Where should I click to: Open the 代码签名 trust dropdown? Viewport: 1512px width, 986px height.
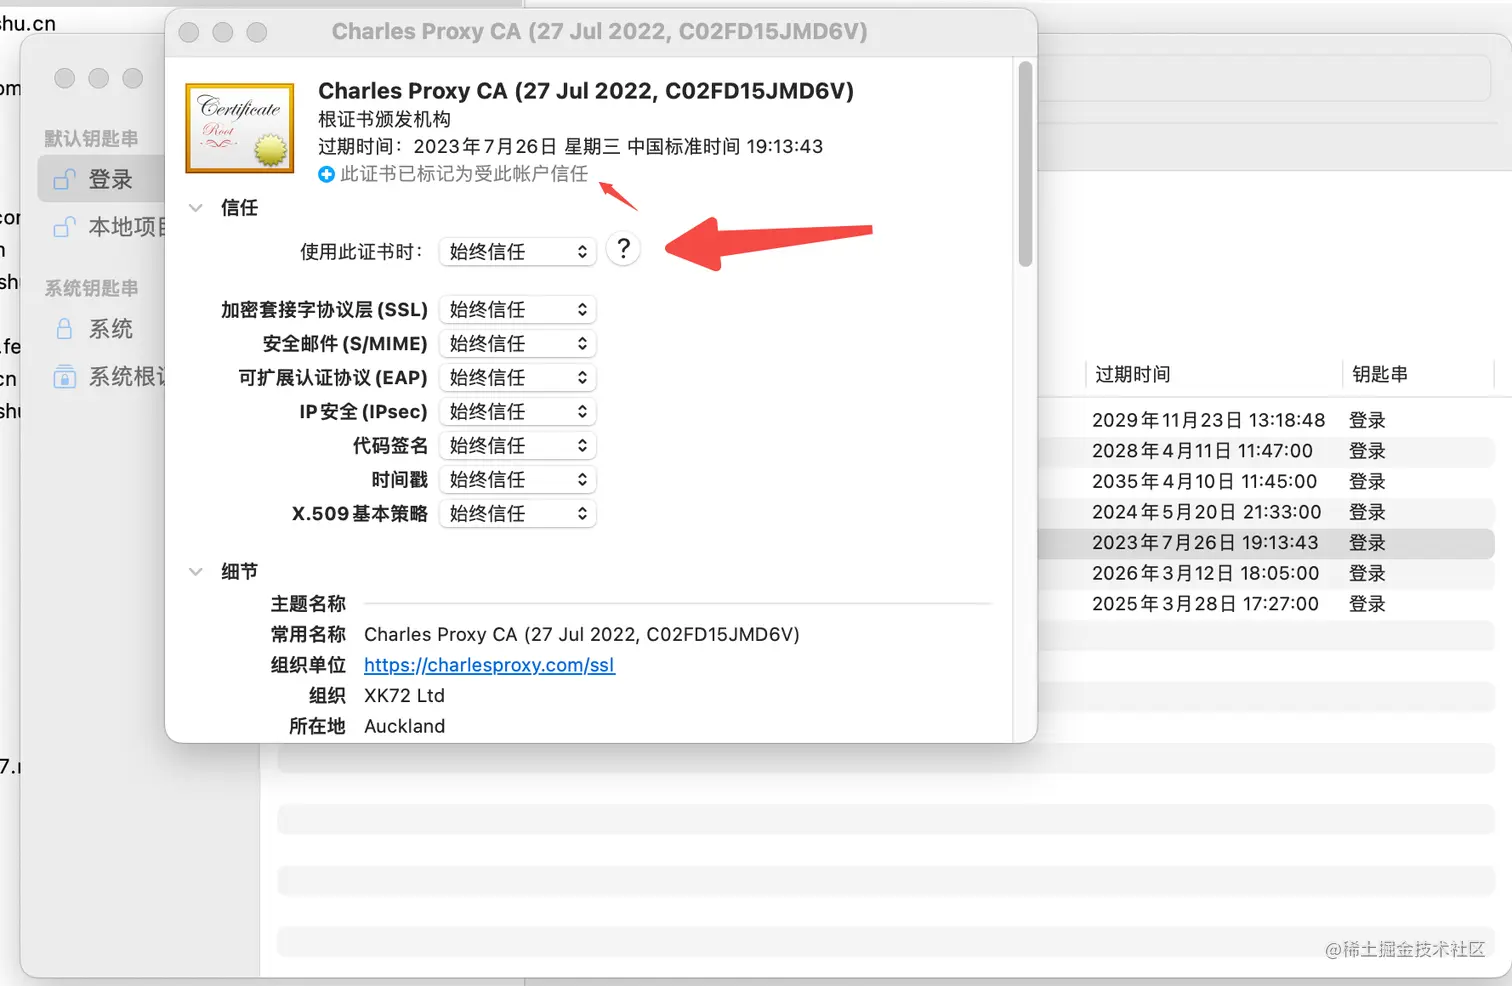click(518, 446)
